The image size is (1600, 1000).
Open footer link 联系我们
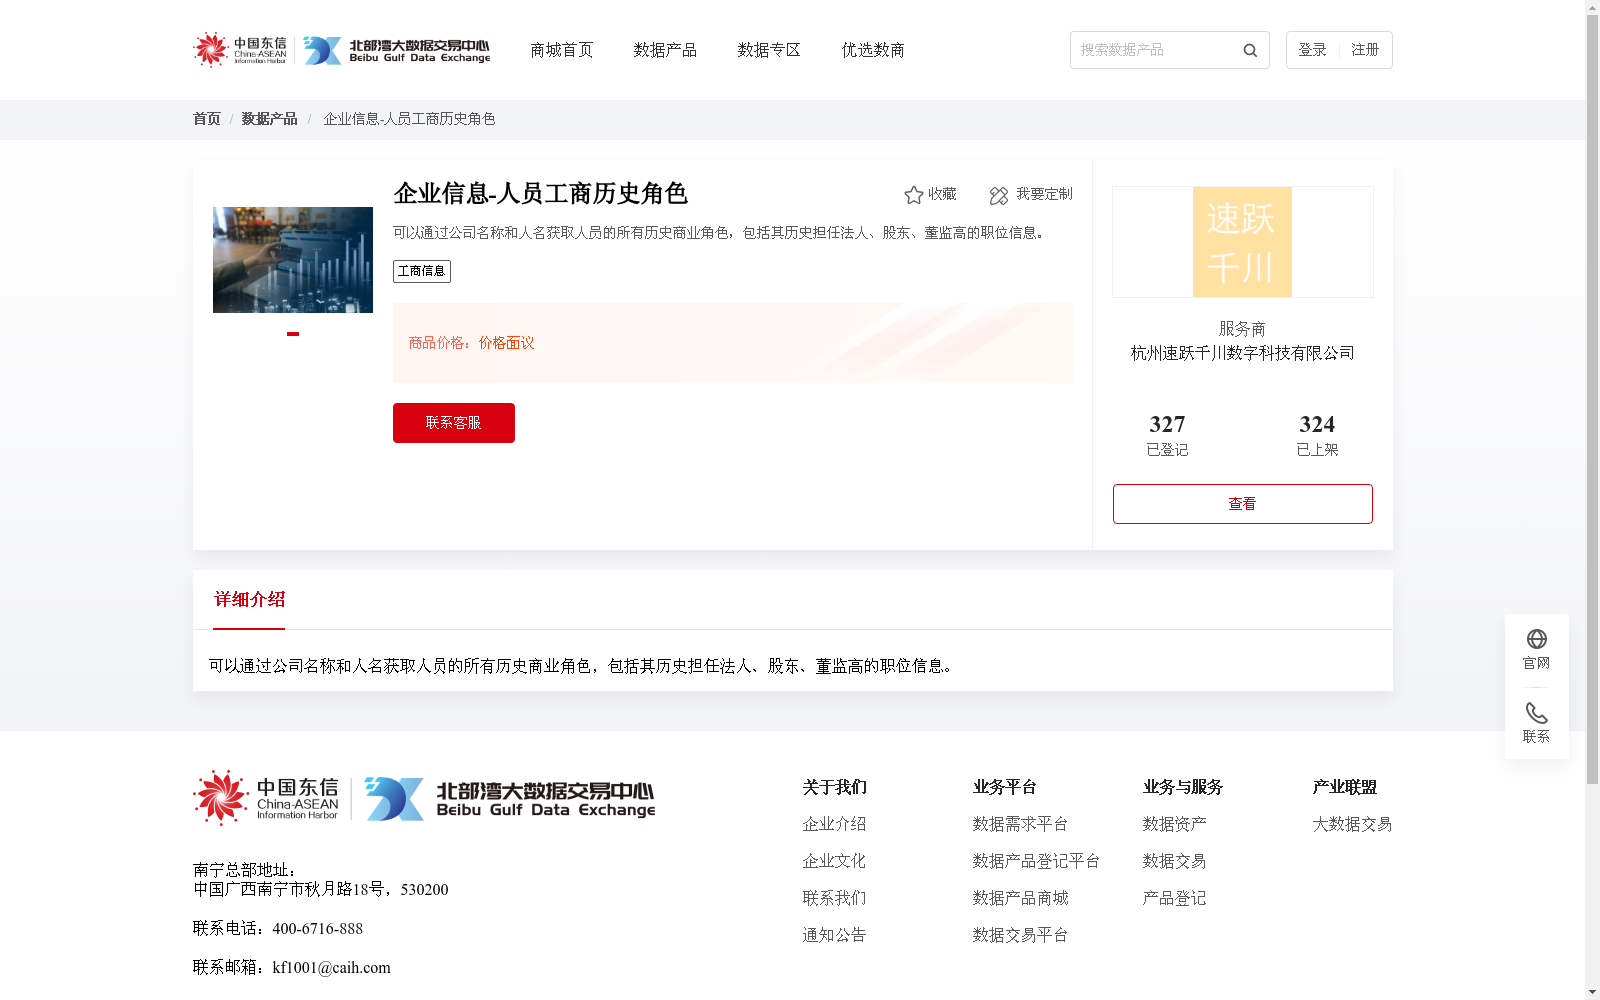point(834,898)
